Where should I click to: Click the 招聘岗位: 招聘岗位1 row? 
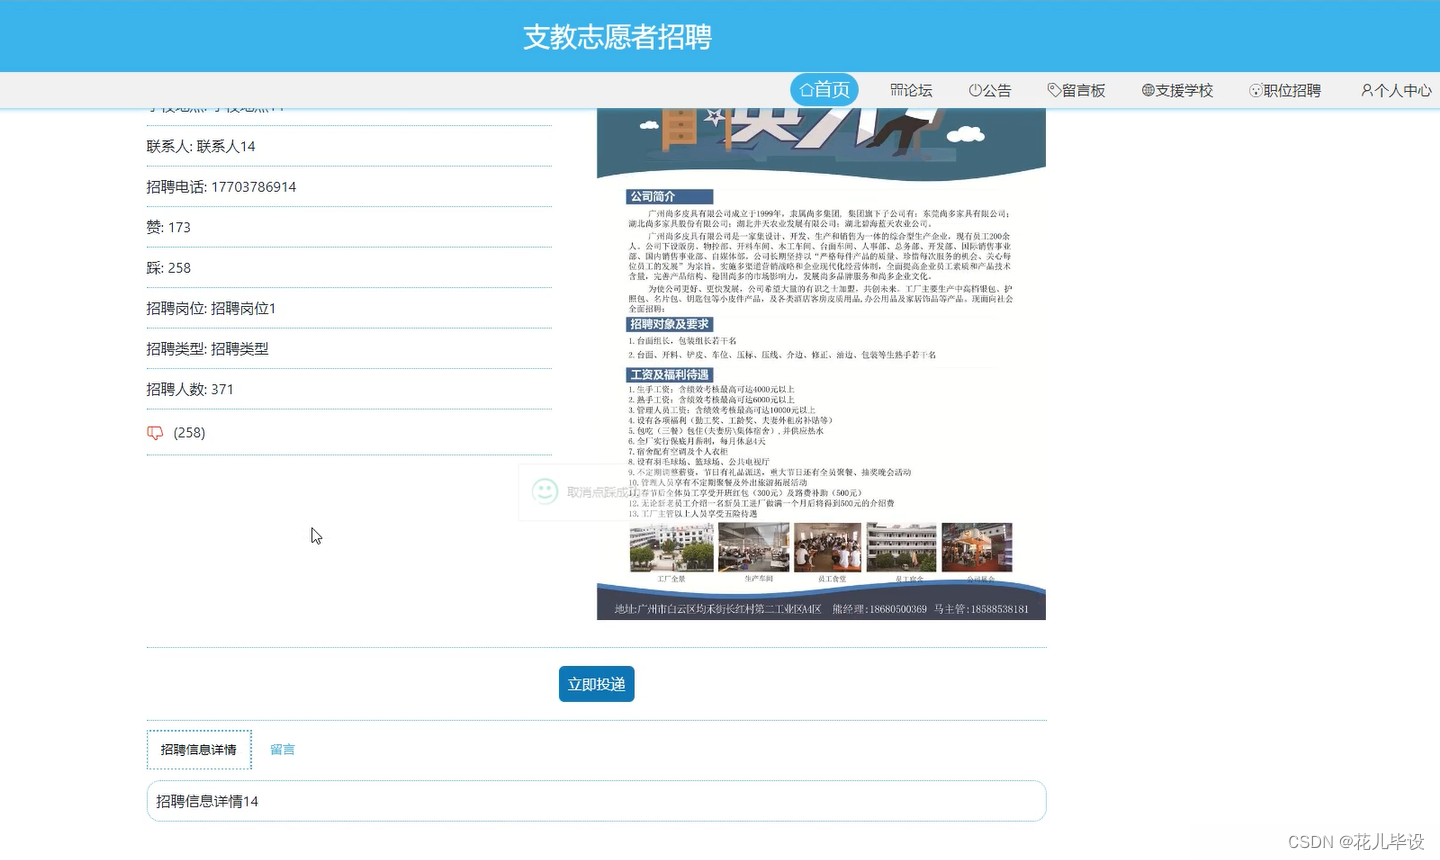pos(349,308)
